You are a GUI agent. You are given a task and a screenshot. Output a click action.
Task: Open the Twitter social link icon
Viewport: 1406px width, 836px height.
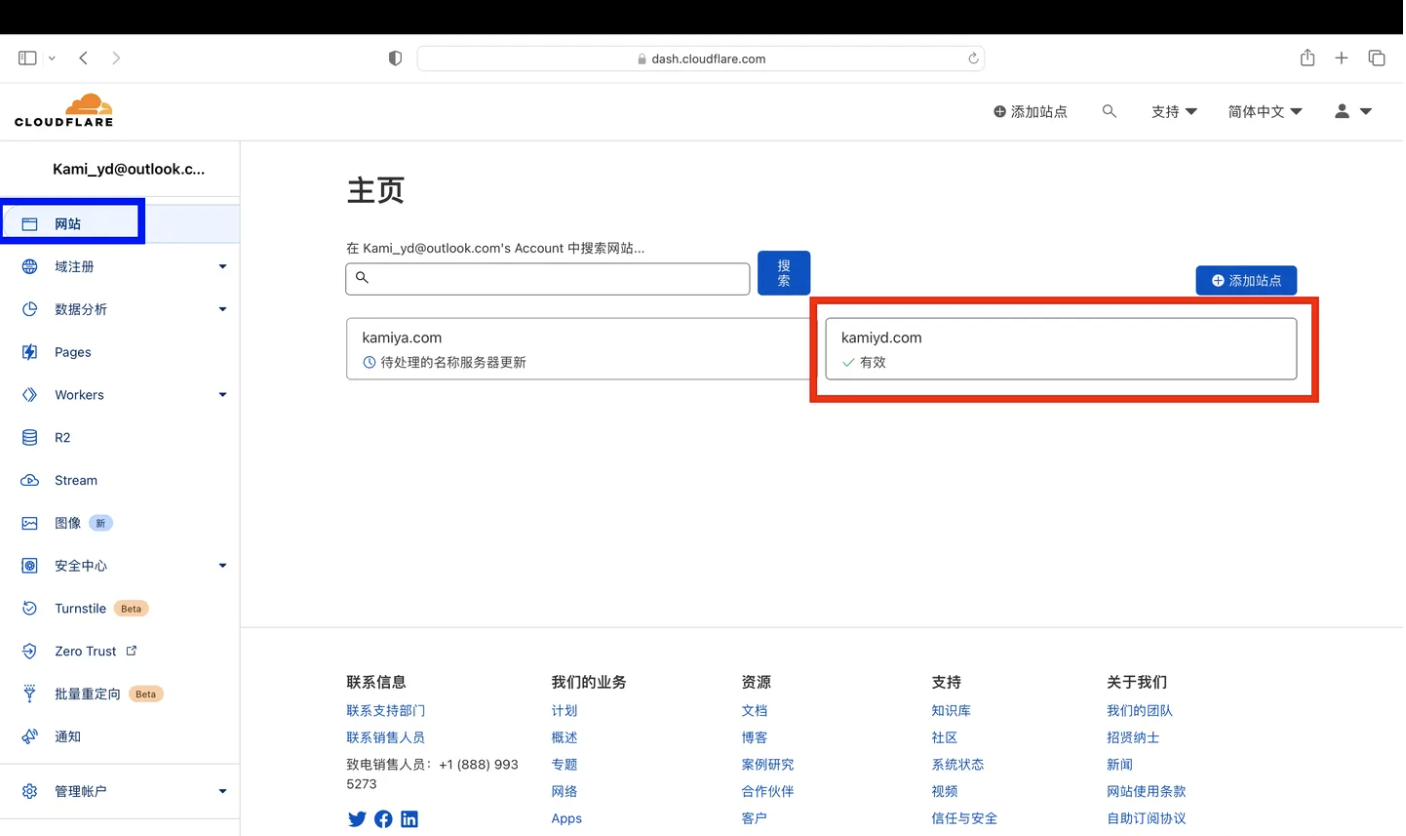coord(357,819)
